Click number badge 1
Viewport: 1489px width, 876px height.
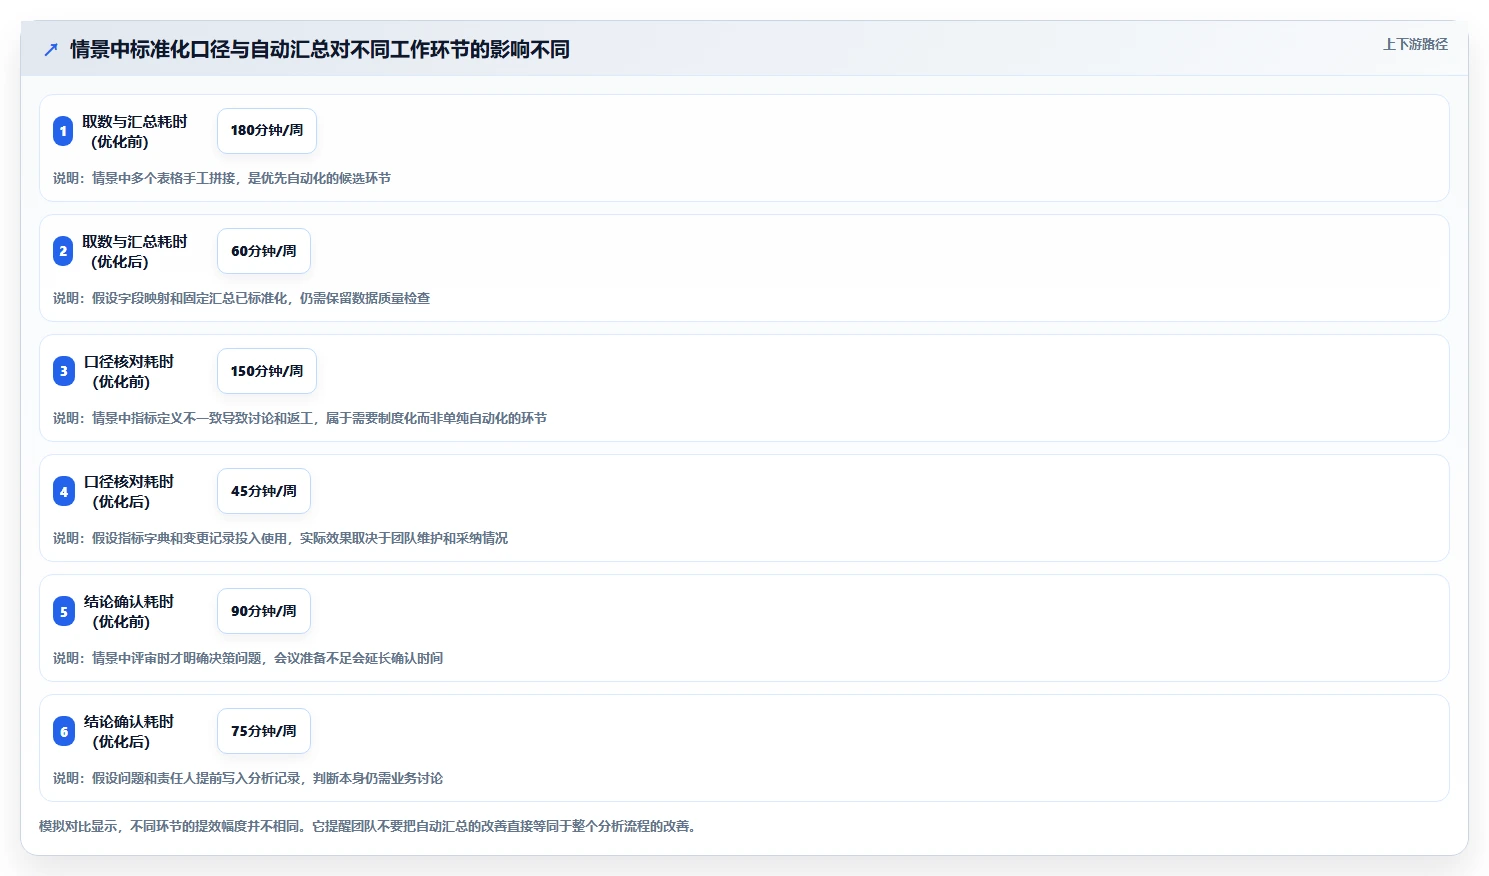pos(63,131)
